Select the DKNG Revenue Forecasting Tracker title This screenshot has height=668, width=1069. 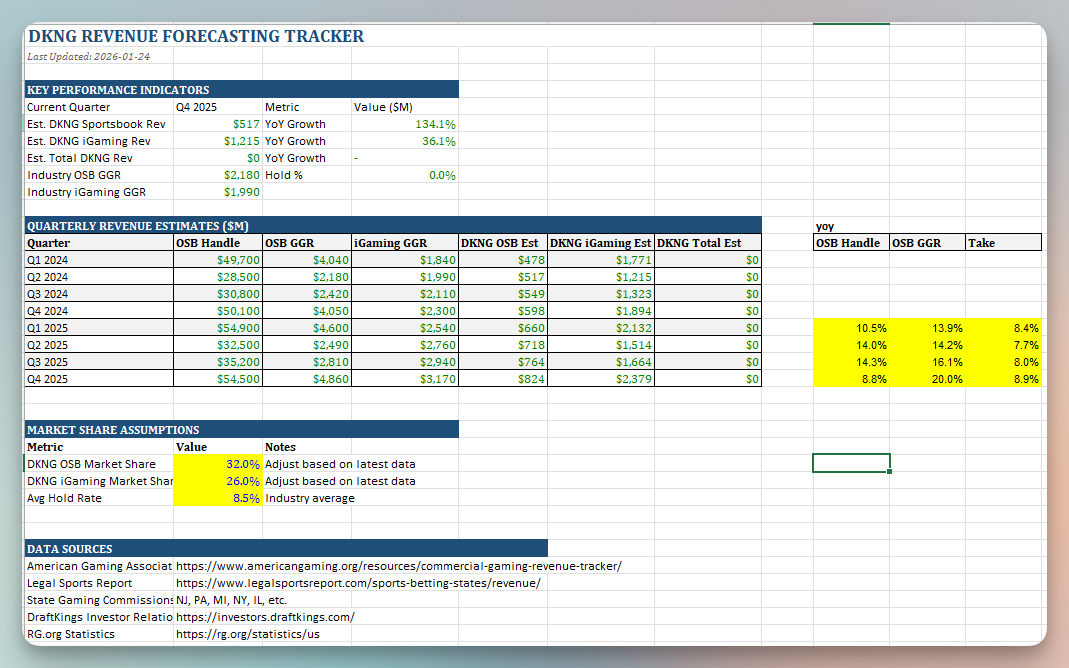[196, 36]
